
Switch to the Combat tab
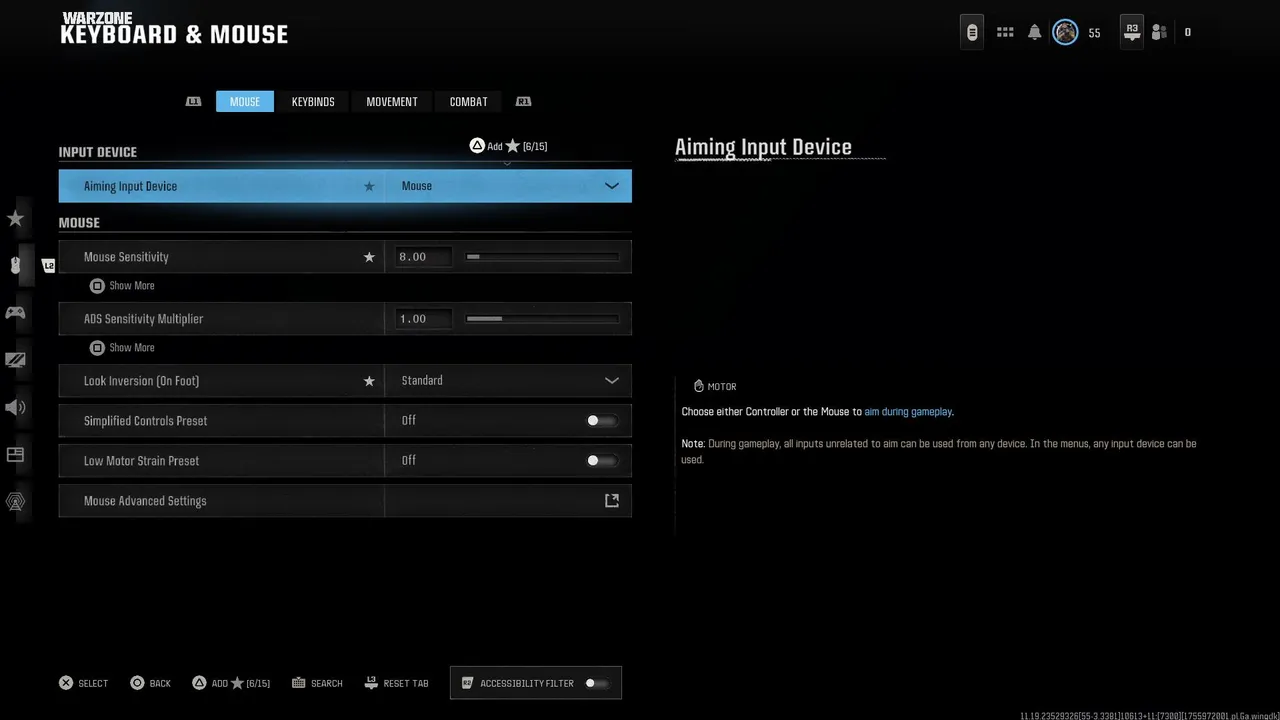469,101
